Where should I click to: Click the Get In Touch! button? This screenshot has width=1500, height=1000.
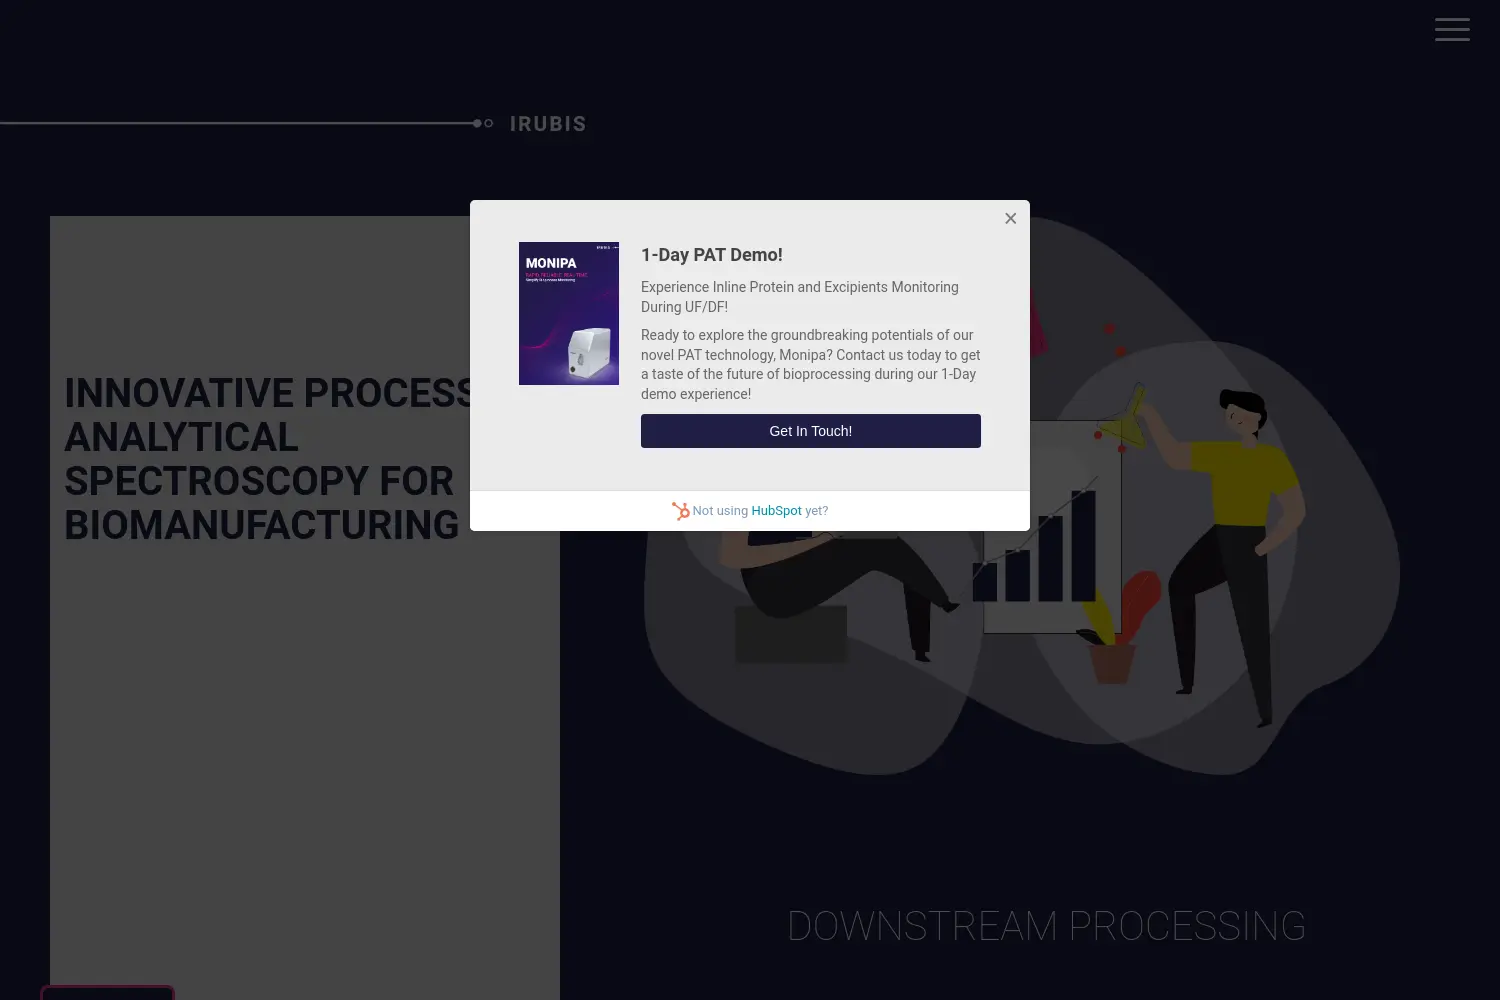click(x=810, y=431)
